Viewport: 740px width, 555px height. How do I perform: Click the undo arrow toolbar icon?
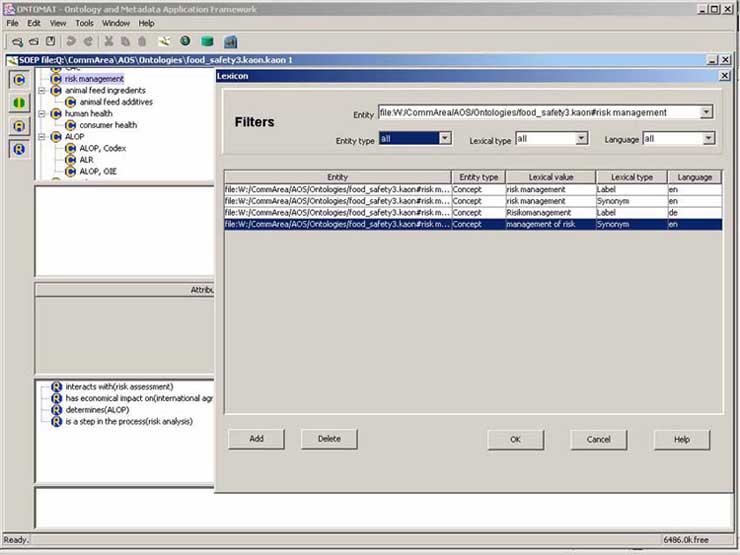[71, 42]
